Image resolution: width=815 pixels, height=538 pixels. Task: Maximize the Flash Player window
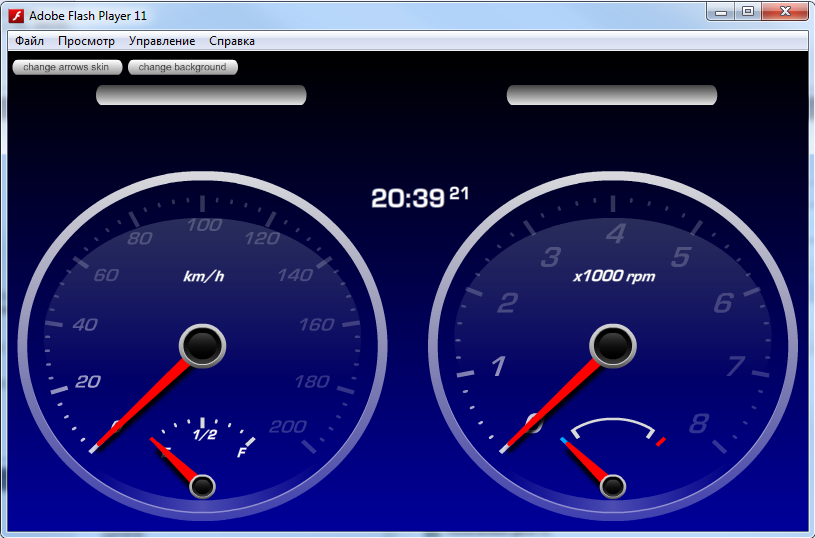click(747, 12)
